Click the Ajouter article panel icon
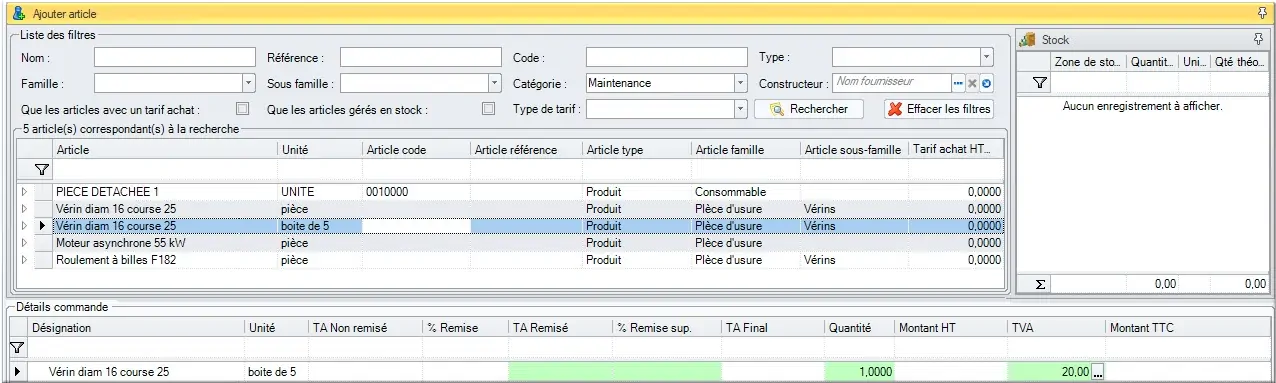This screenshot has height=383, width=1276. (x=18, y=13)
